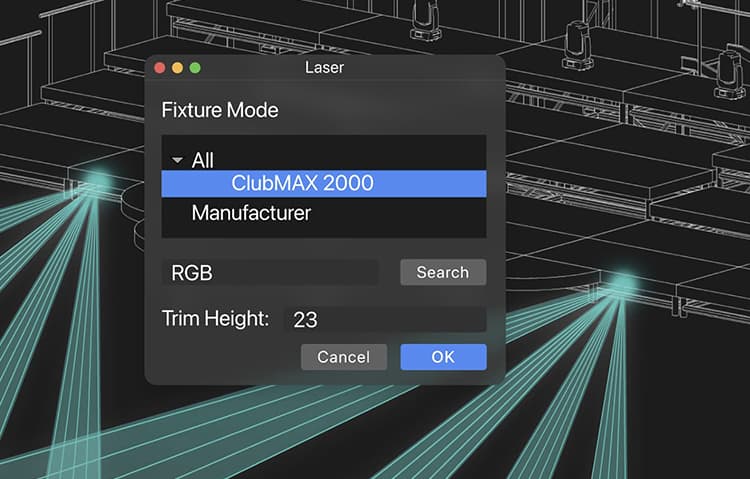Click the Fixture Mode heading
Image resolution: width=750 pixels, height=479 pixels.
pyautogui.click(x=220, y=111)
